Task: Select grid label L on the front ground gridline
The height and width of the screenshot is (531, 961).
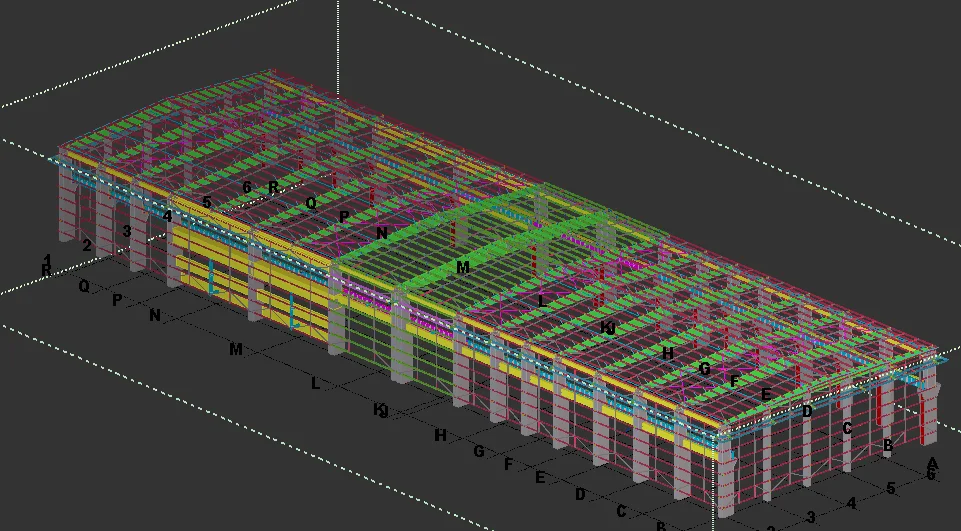Action: (x=315, y=383)
